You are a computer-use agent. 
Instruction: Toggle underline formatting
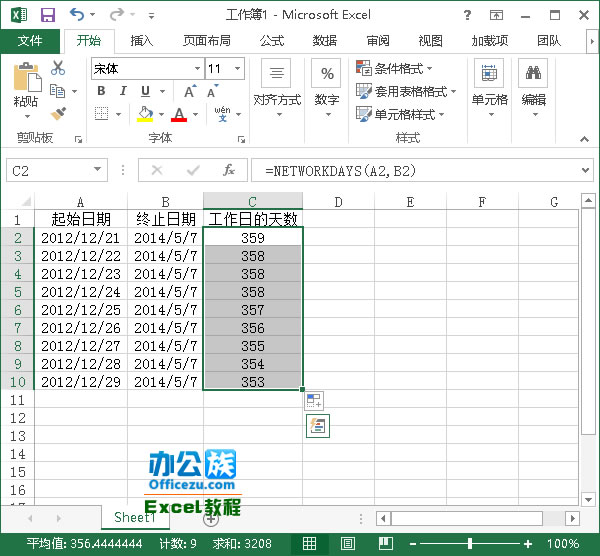(x=145, y=91)
